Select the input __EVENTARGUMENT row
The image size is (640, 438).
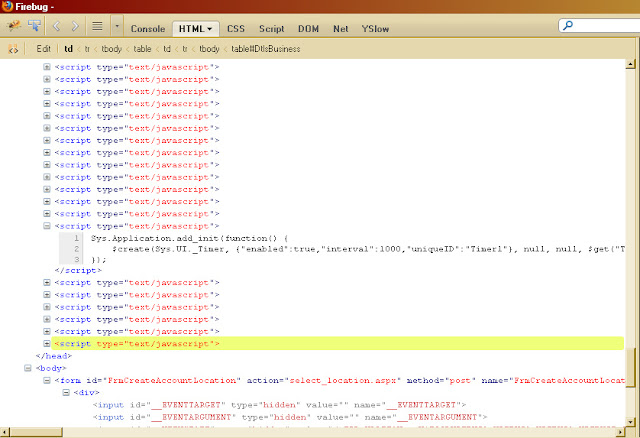(290, 417)
